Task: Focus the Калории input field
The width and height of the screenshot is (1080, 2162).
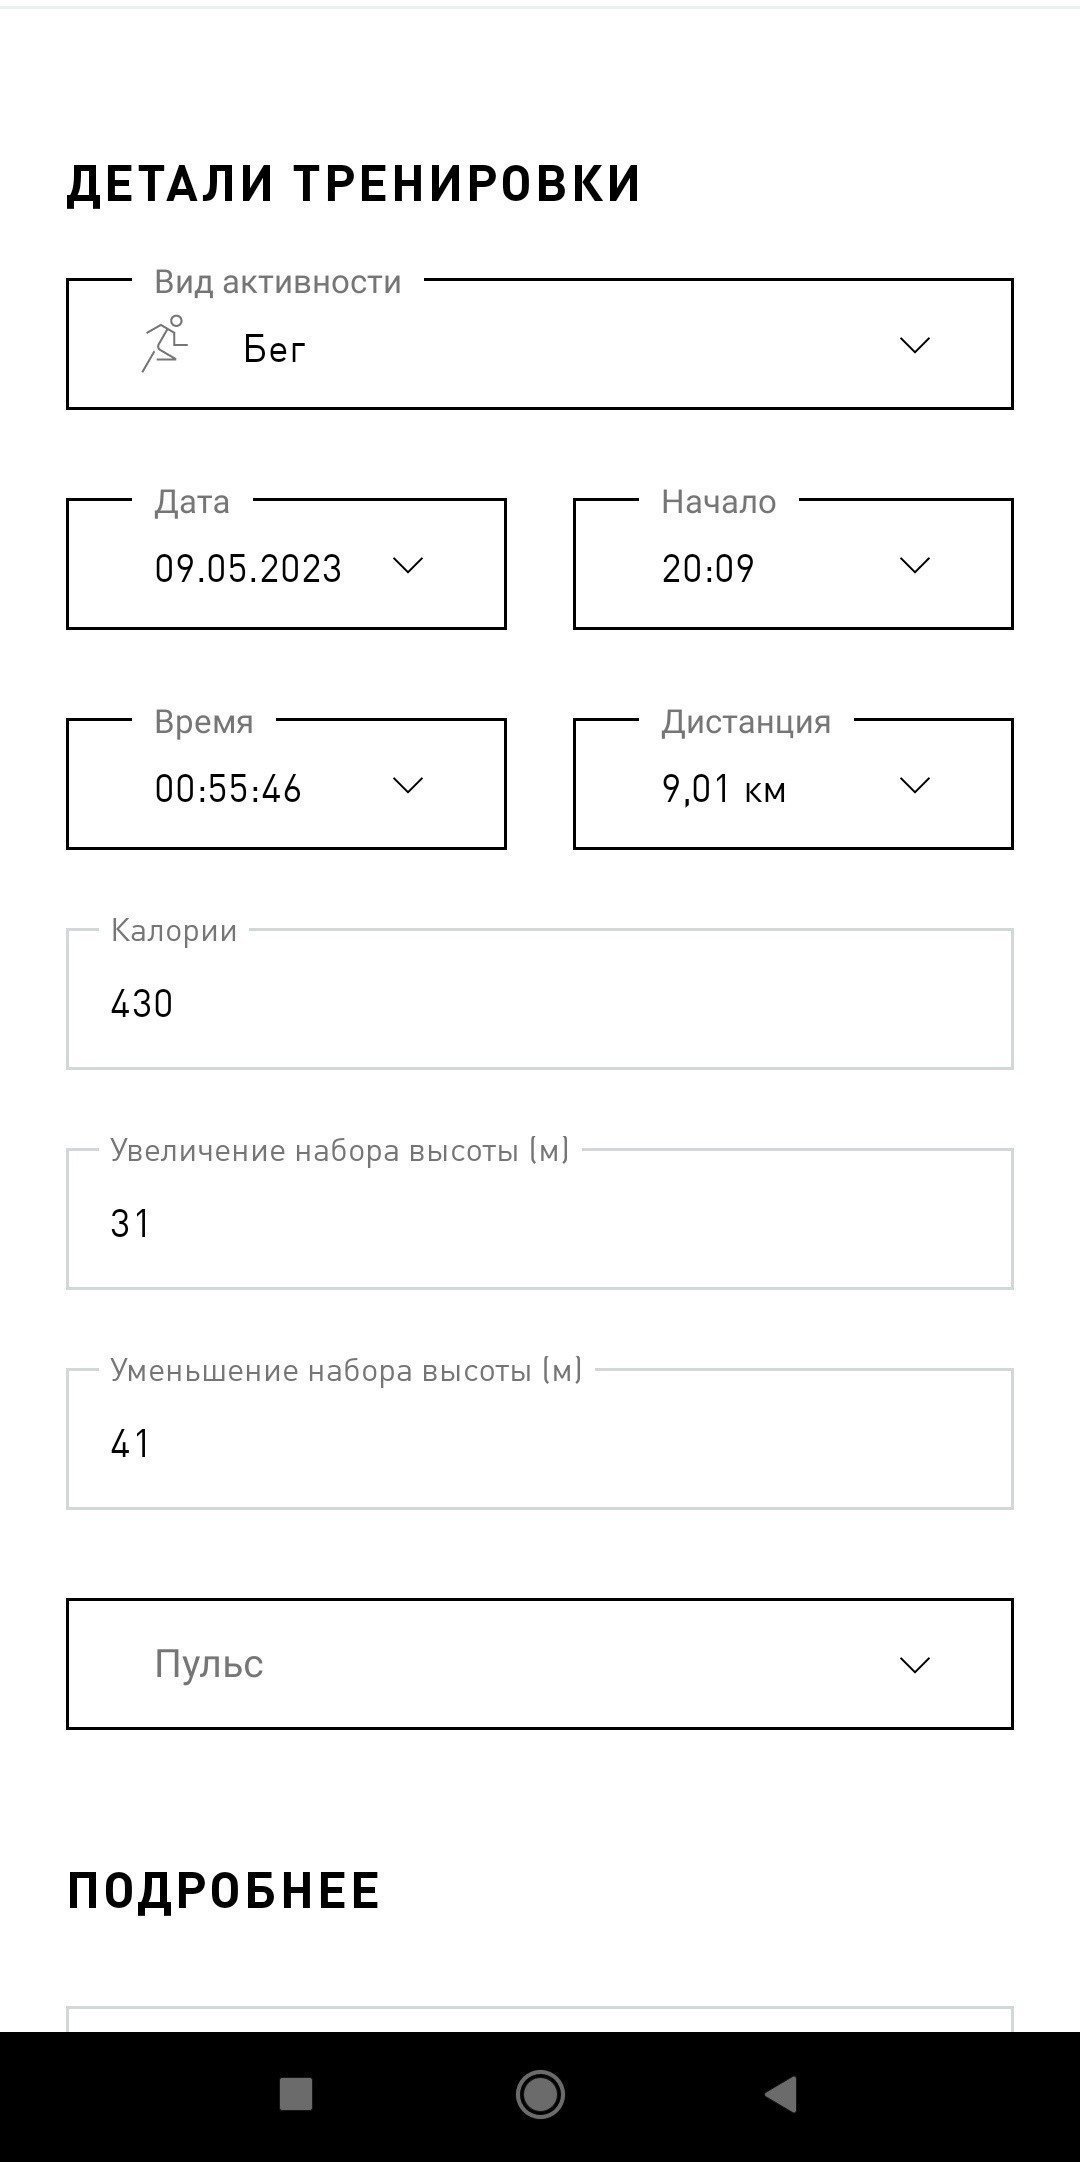Action: click(540, 999)
